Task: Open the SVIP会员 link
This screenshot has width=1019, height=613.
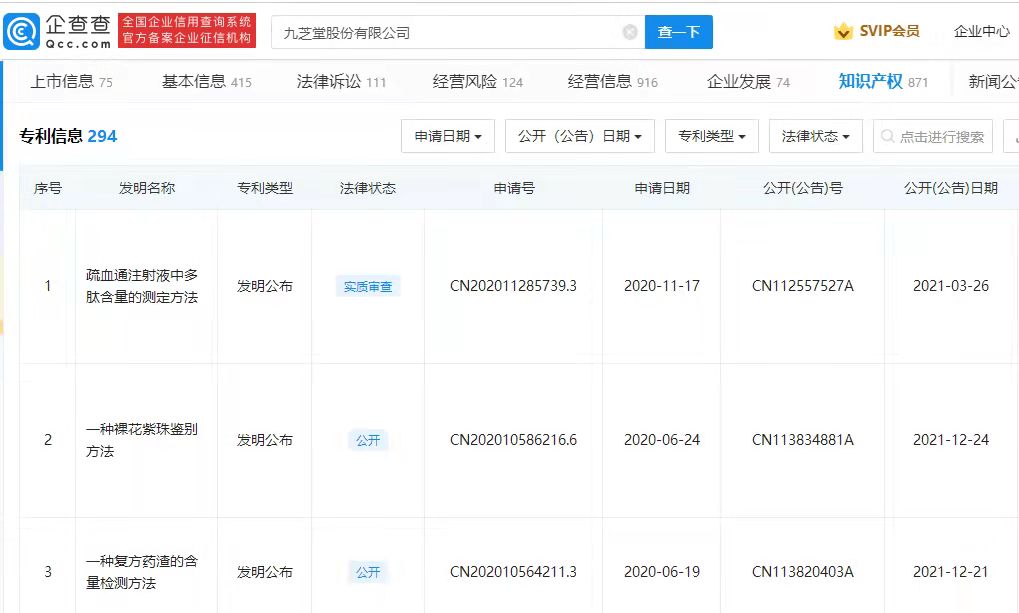Action: click(x=889, y=31)
